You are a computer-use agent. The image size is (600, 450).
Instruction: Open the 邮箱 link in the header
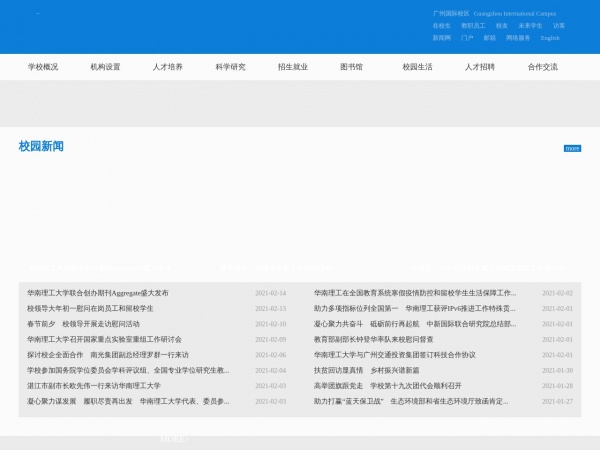coord(489,38)
